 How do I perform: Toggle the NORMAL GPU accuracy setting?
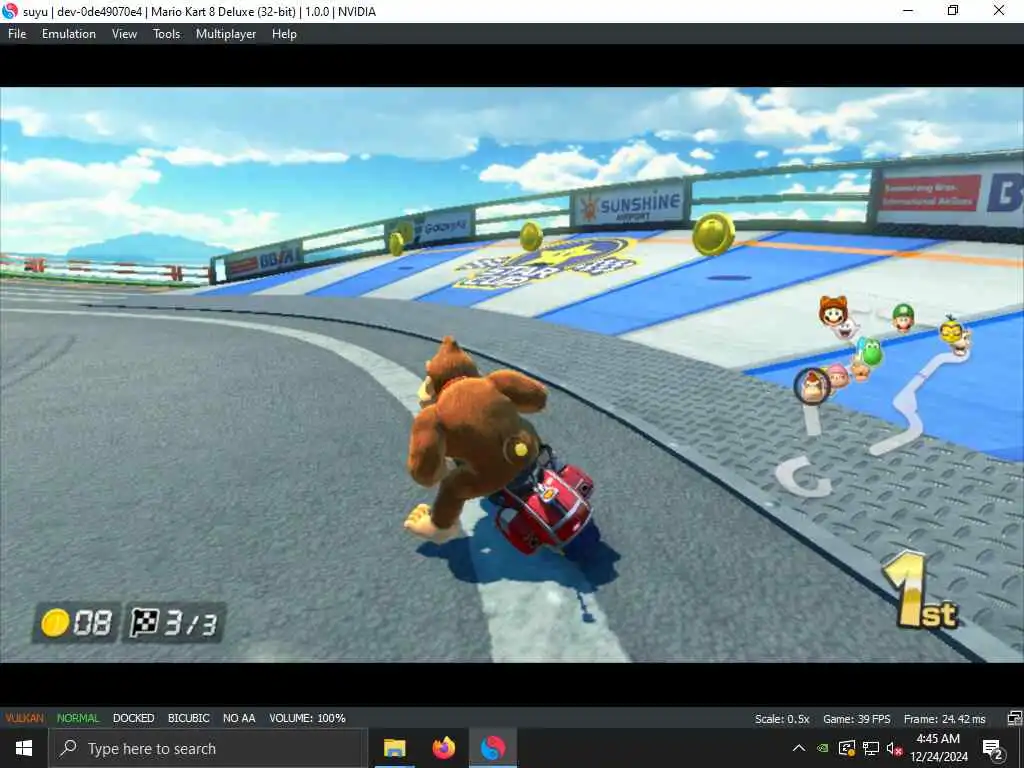(x=78, y=718)
